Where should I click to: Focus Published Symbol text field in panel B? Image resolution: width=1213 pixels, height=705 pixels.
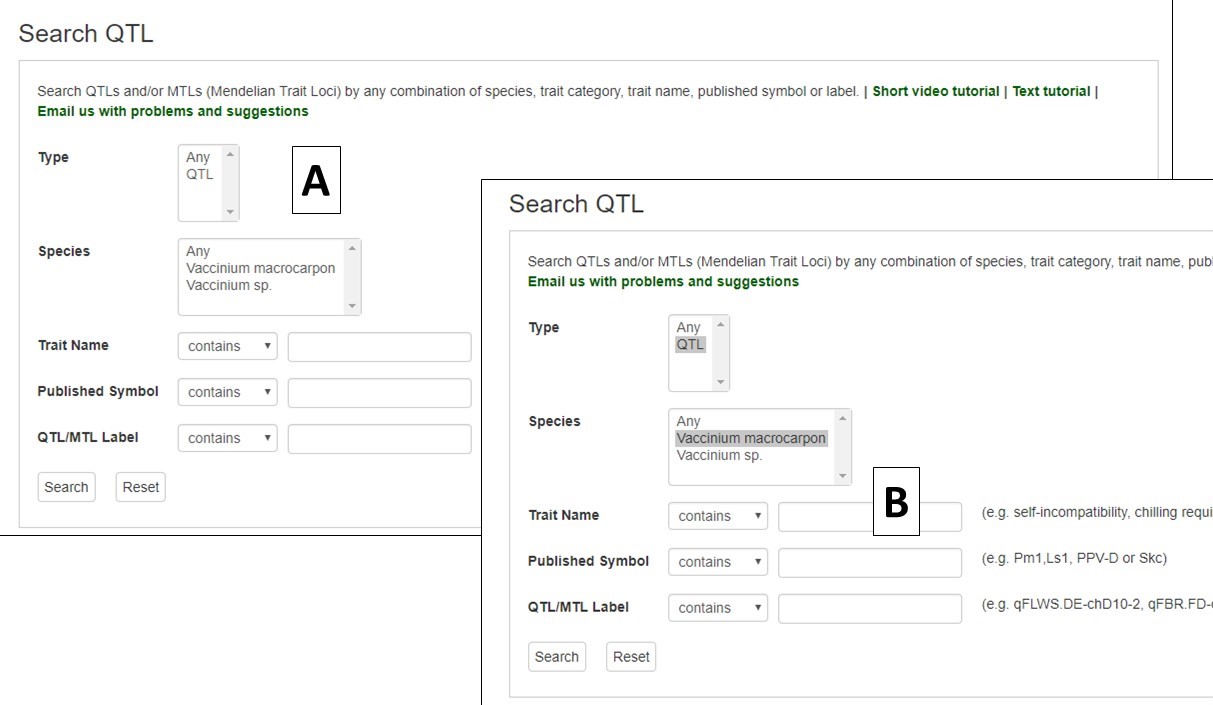tap(870, 563)
